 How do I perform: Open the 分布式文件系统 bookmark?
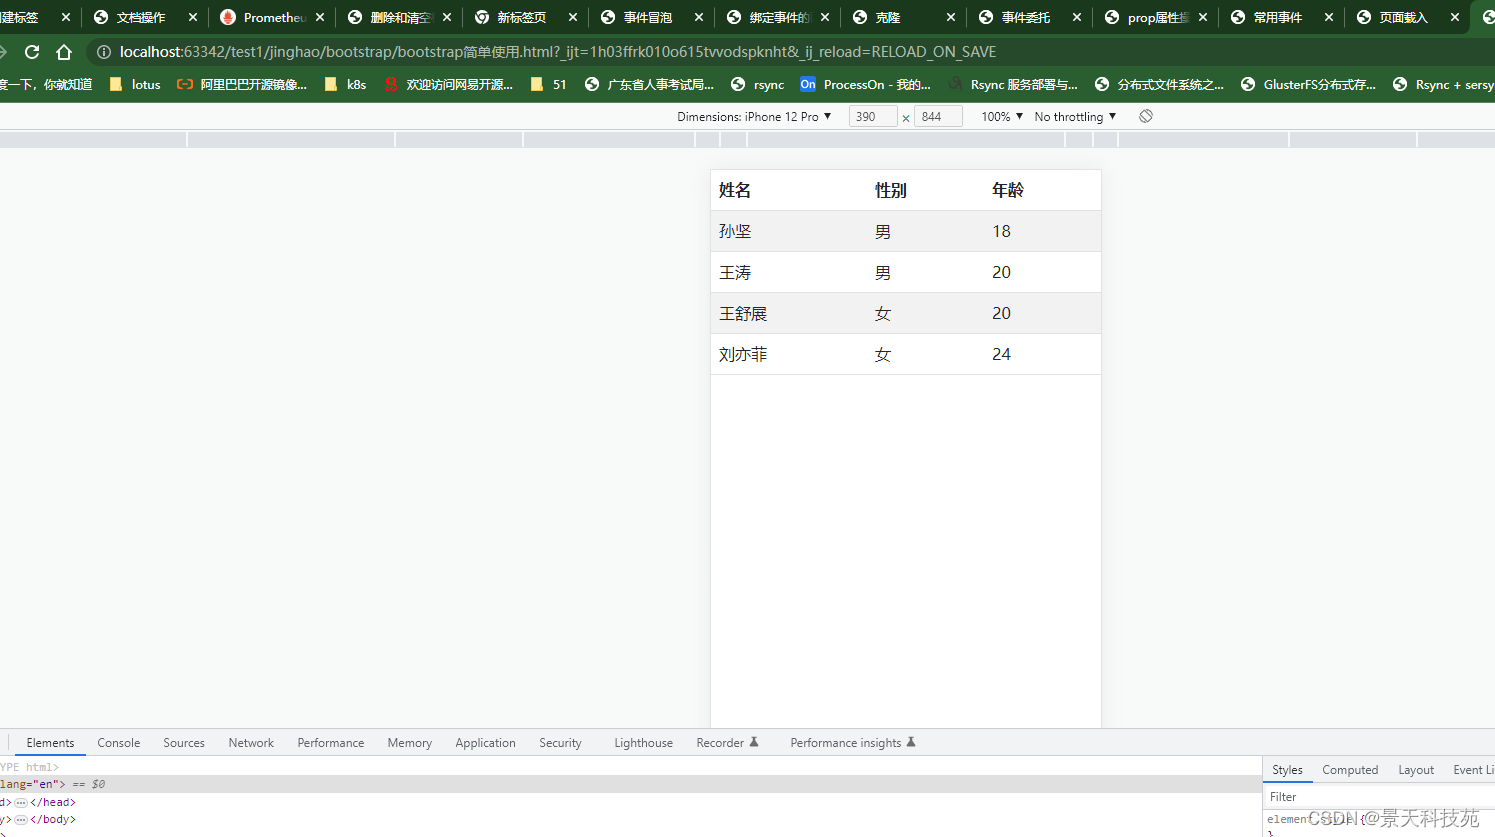(1159, 85)
